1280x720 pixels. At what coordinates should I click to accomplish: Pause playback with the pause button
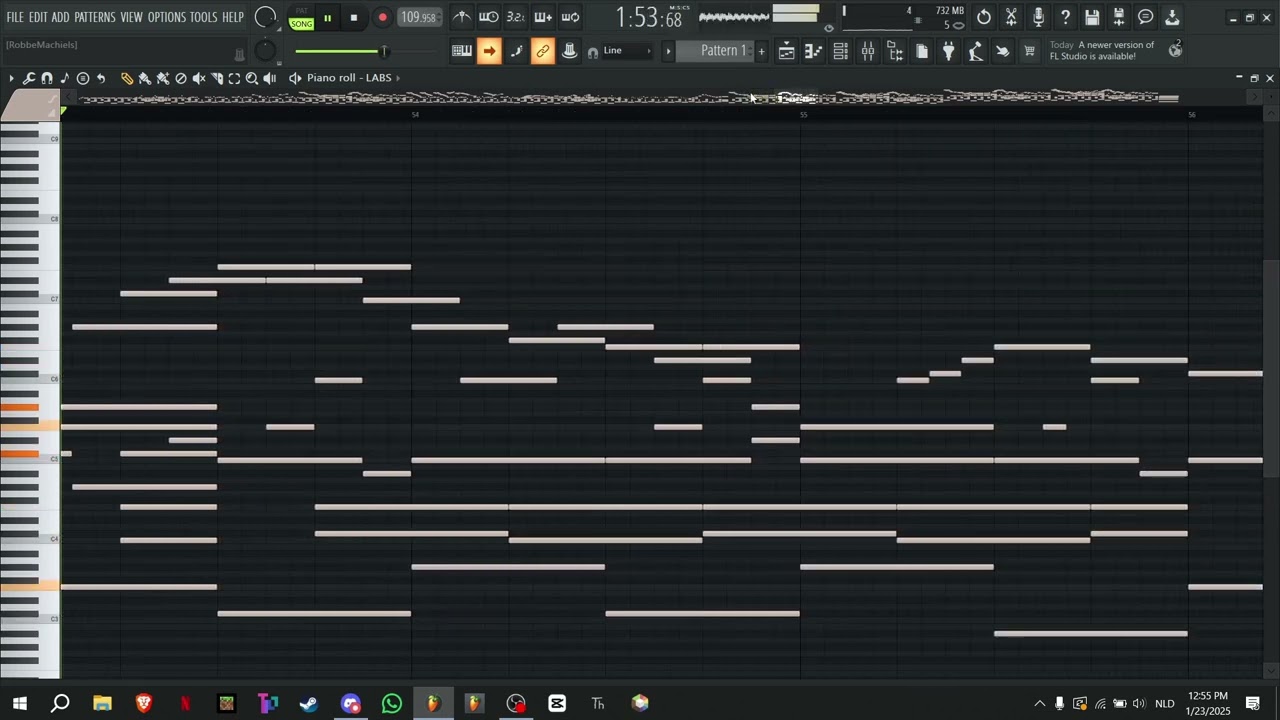point(327,18)
